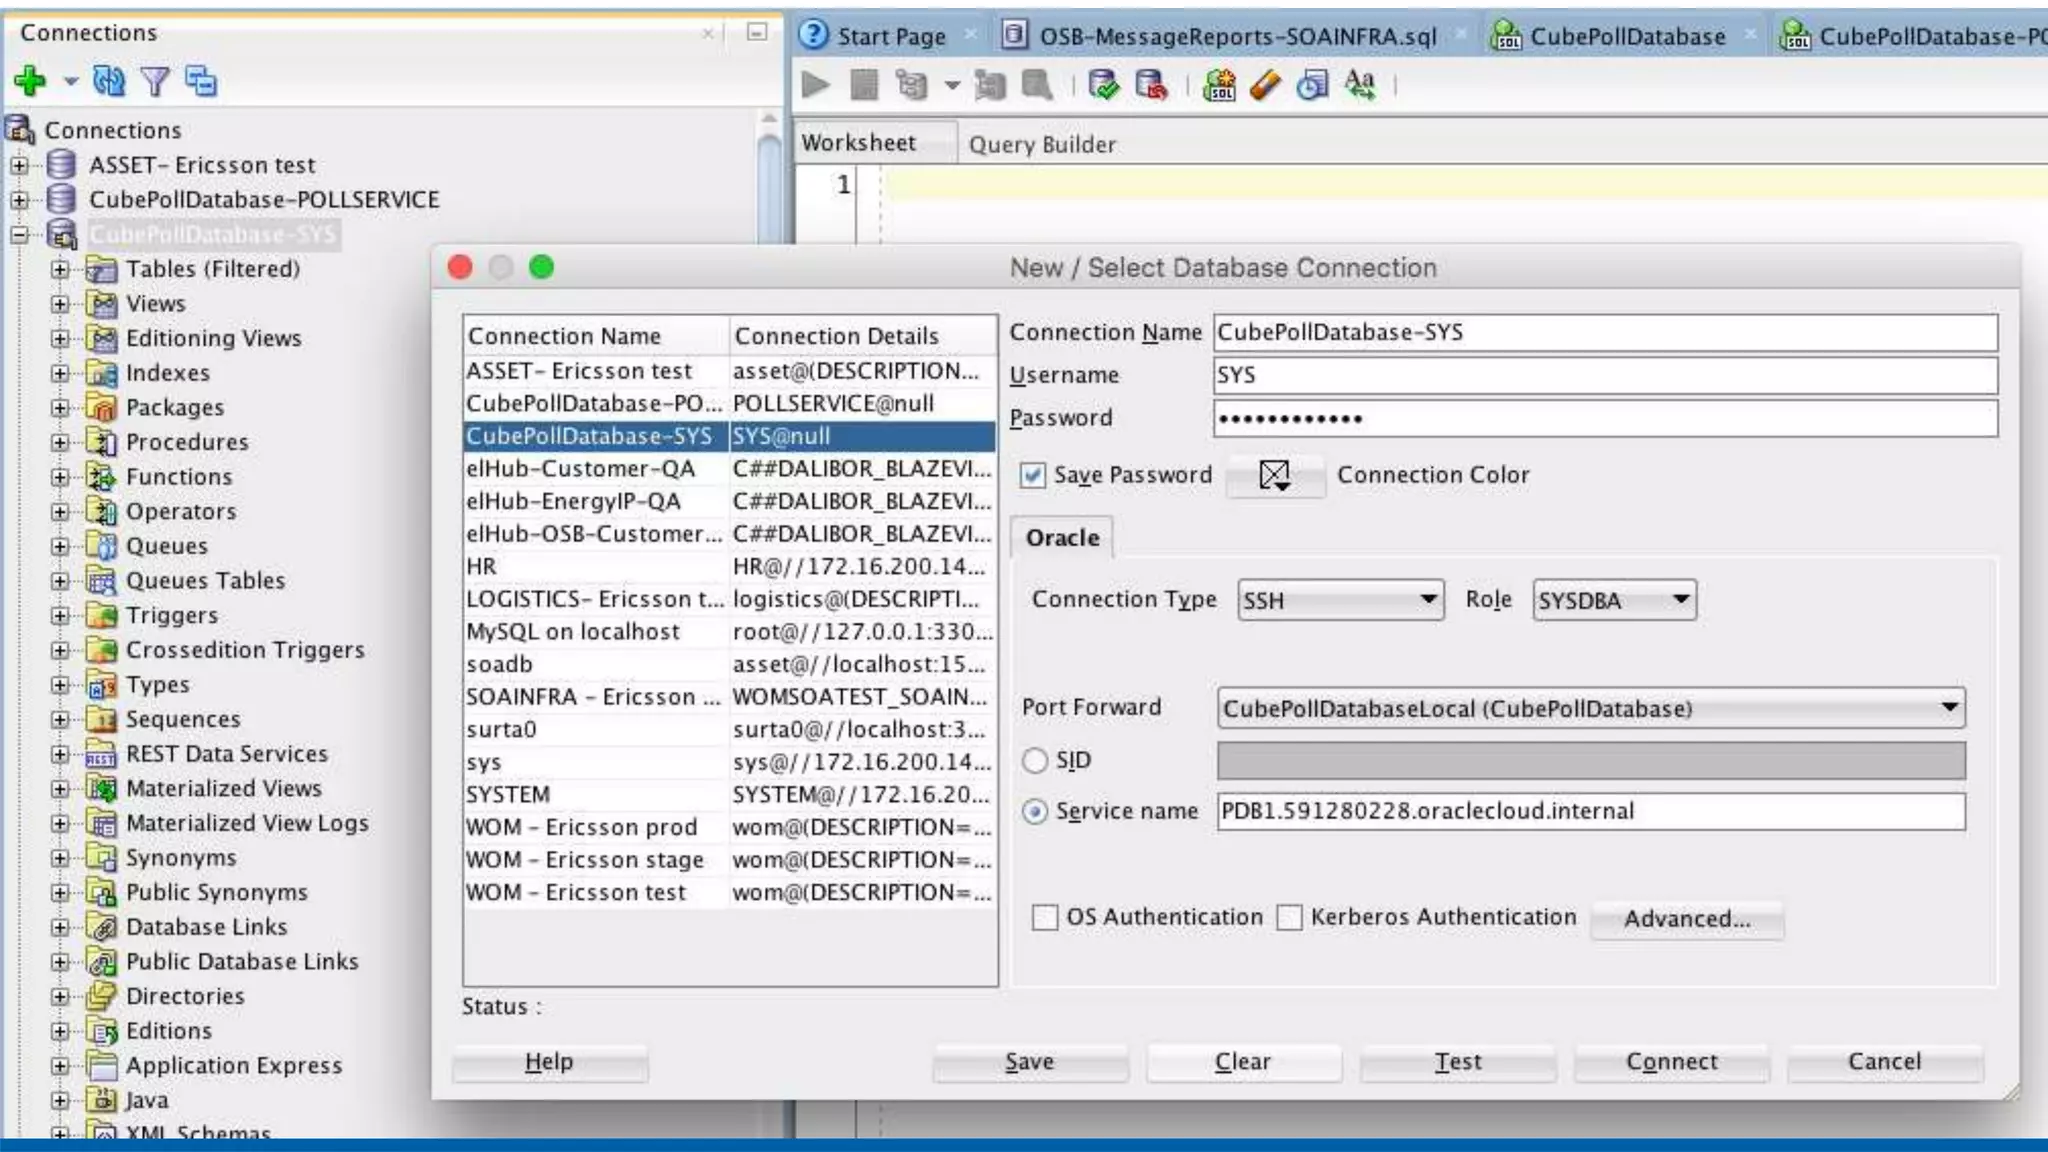Image resolution: width=2048 pixels, height=1152 pixels.
Task: Open the Role SYSDBA dropdown
Action: 1614,600
